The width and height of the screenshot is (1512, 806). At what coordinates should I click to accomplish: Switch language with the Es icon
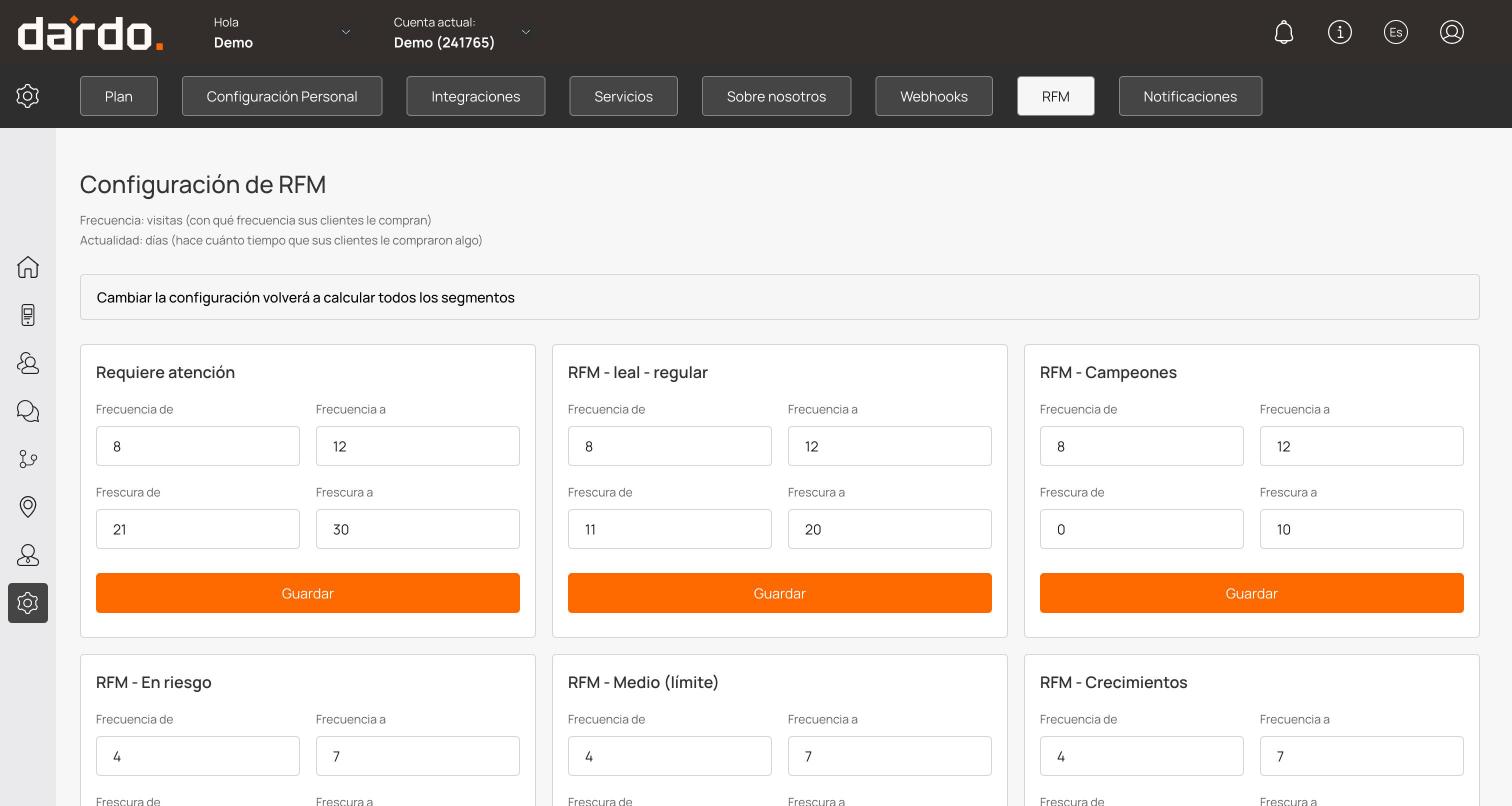click(1396, 32)
